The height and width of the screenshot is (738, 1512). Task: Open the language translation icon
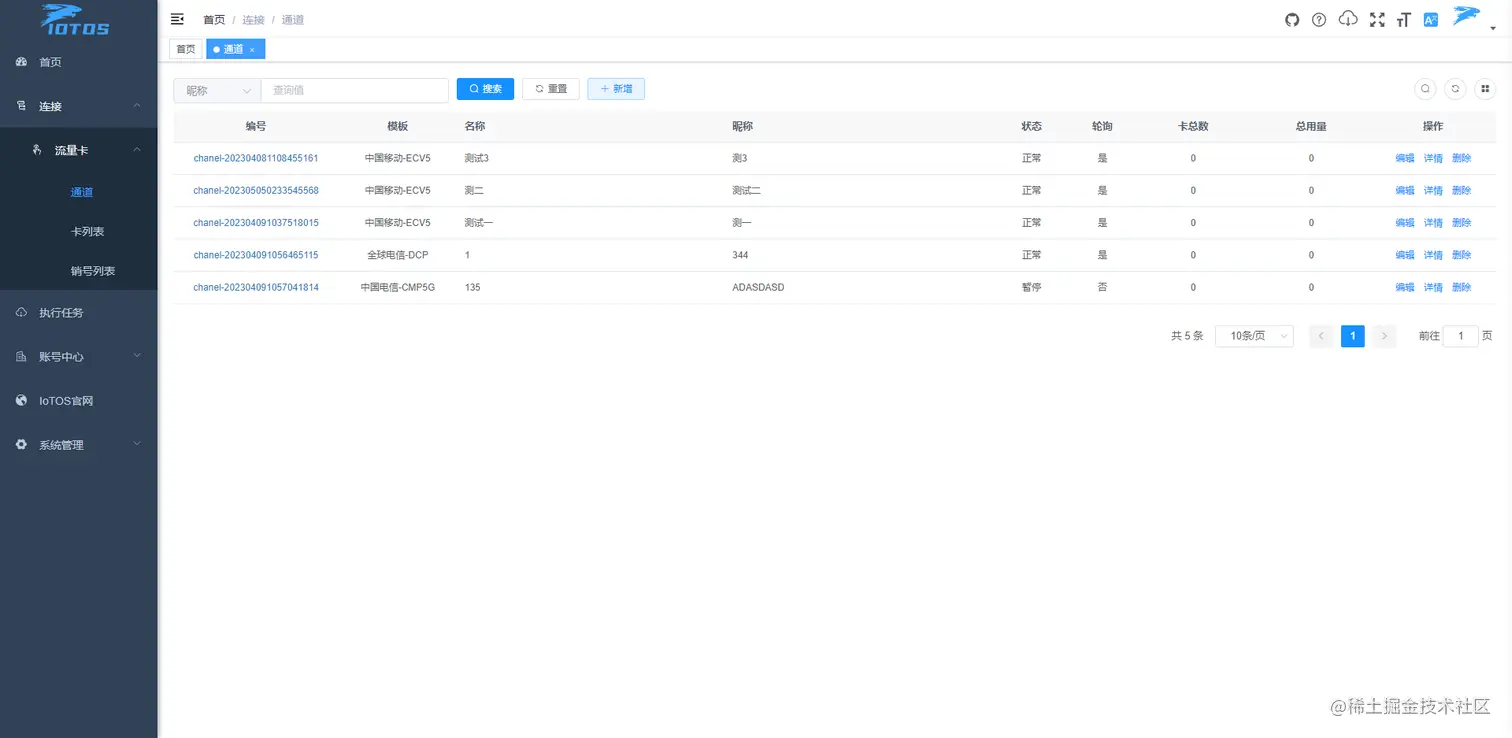tap(1431, 20)
